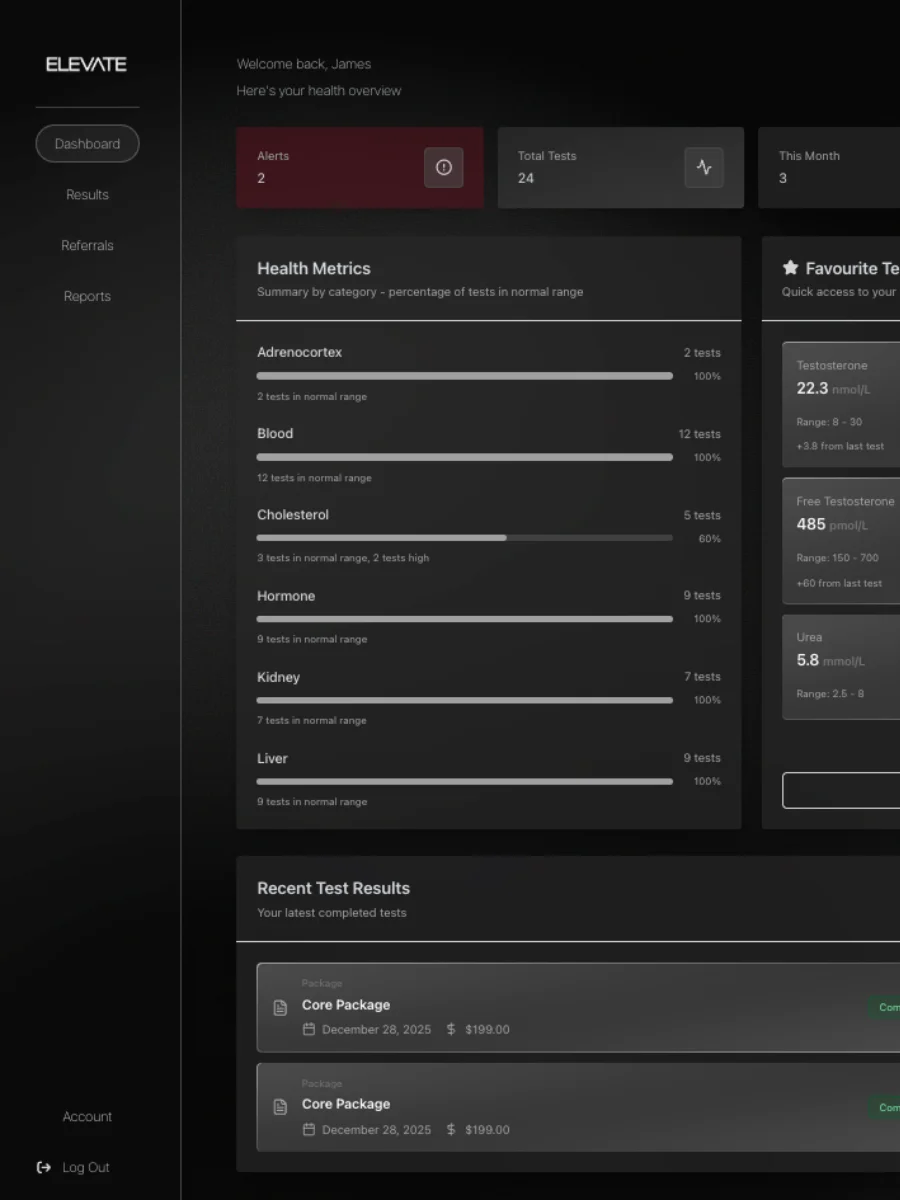Click the document icon on first Core Package
The width and height of the screenshot is (900, 1200).
tap(281, 1007)
